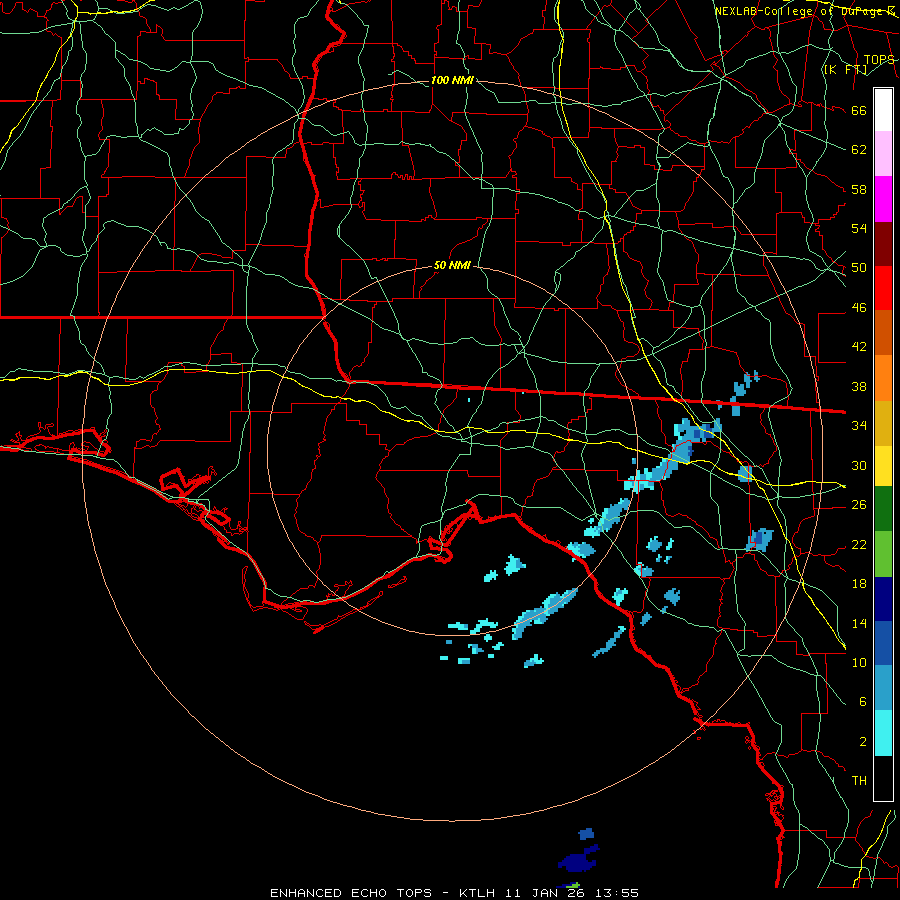Click the '2' legend value

862,742
